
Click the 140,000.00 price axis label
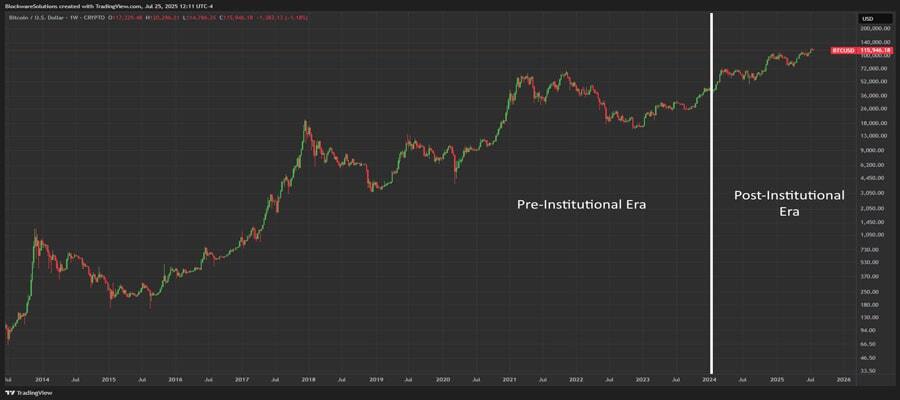coord(875,42)
